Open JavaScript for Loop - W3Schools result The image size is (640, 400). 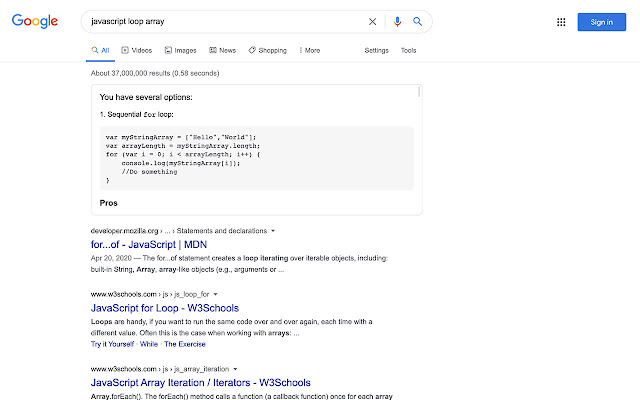click(x=164, y=308)
